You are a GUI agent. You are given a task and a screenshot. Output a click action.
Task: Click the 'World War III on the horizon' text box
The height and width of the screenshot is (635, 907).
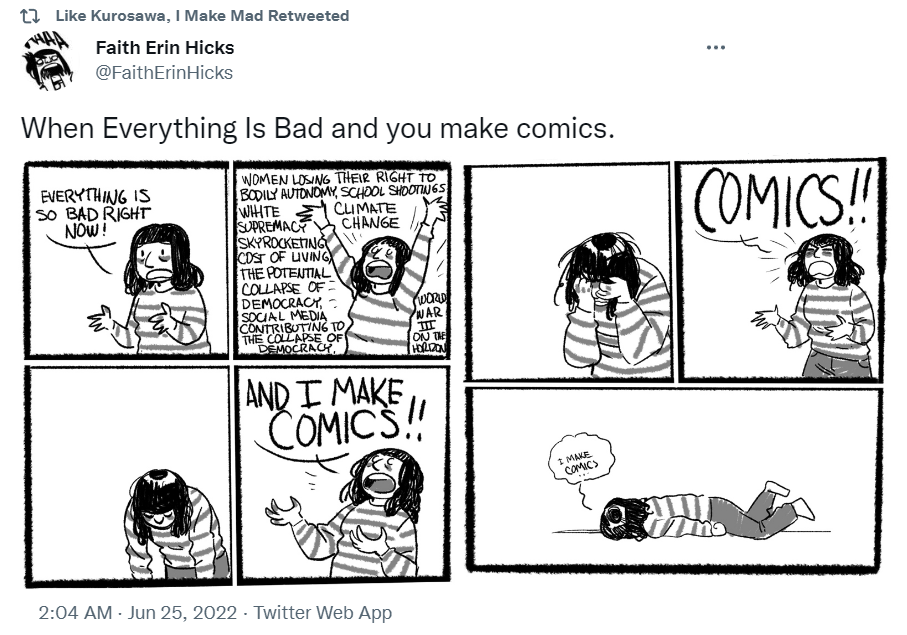pyautogui.click(x=430, y=324)
